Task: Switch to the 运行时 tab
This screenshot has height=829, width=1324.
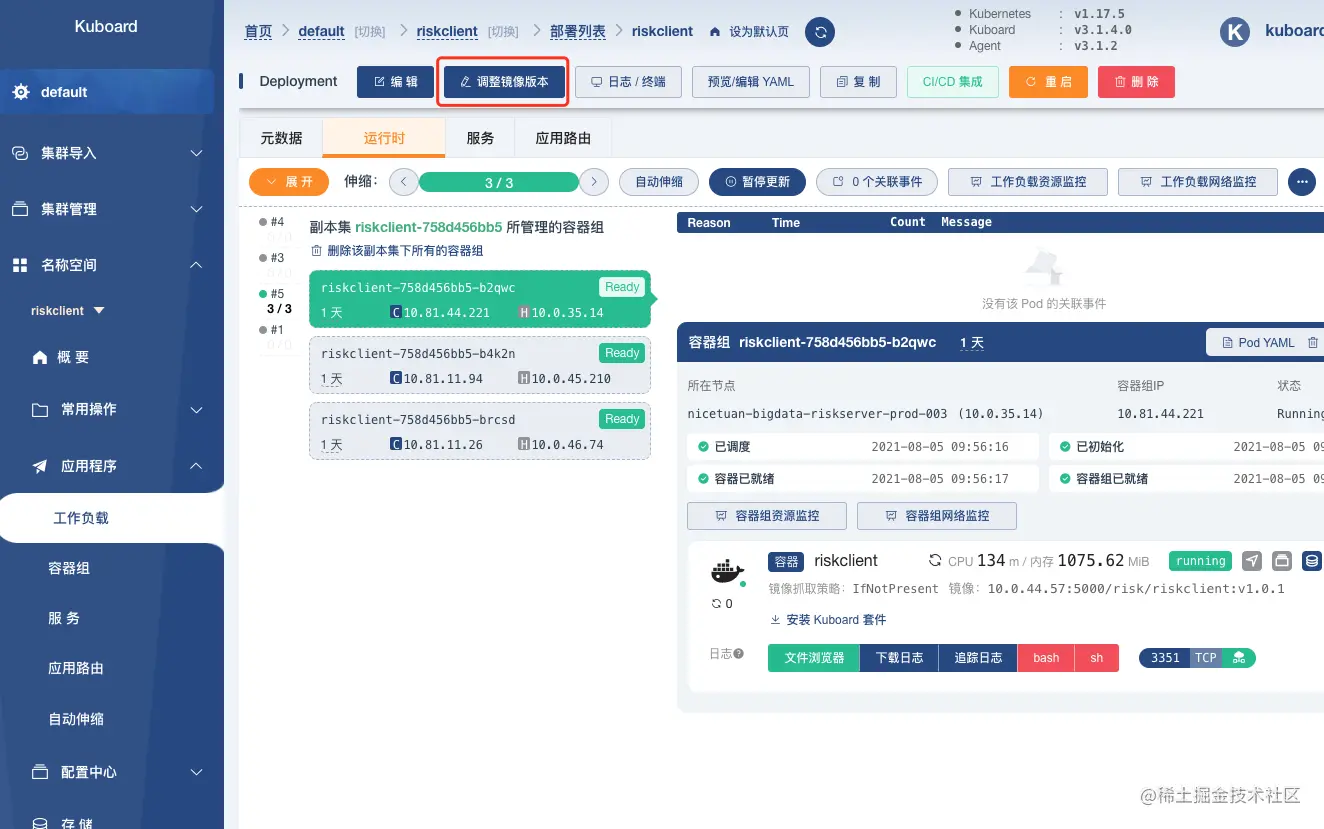Action: coord(384,138)
